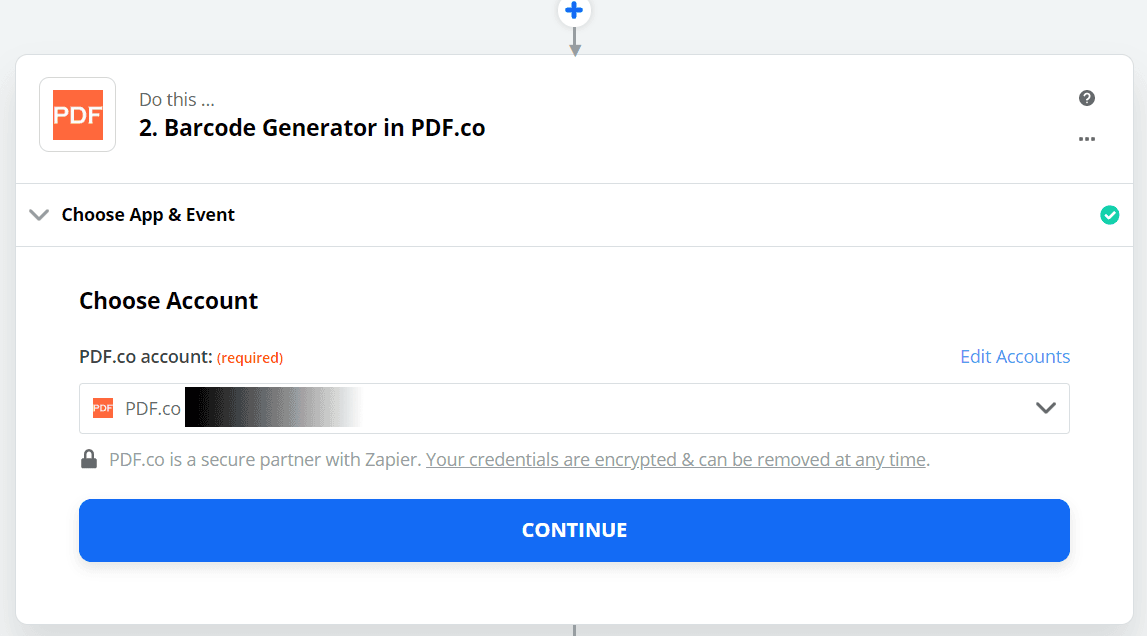Click the Edit Accounts link

[x=1015, y=357]
